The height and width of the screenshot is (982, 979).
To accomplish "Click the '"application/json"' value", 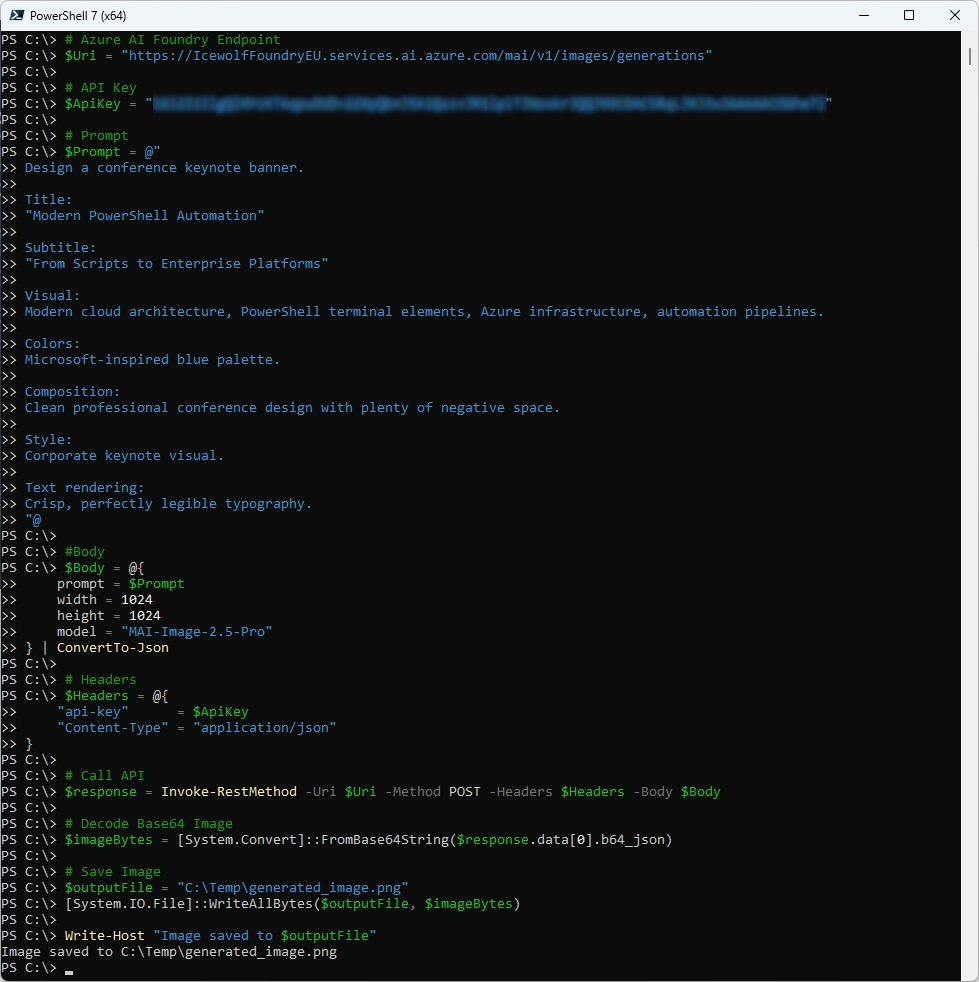I will 265,728.
